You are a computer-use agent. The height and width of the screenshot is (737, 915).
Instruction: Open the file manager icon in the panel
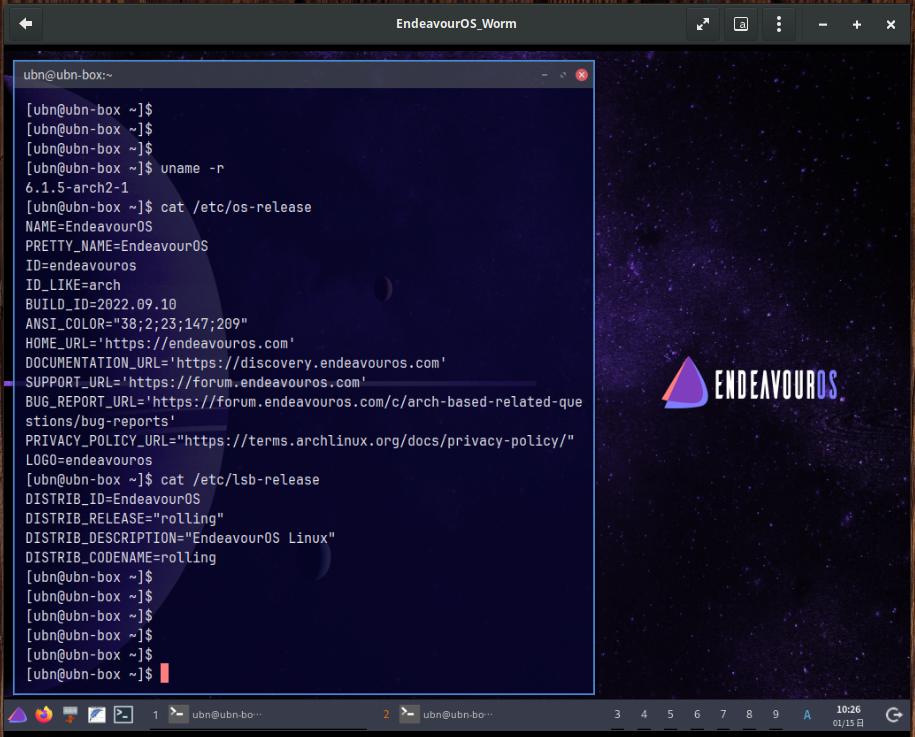coord(70,714)
